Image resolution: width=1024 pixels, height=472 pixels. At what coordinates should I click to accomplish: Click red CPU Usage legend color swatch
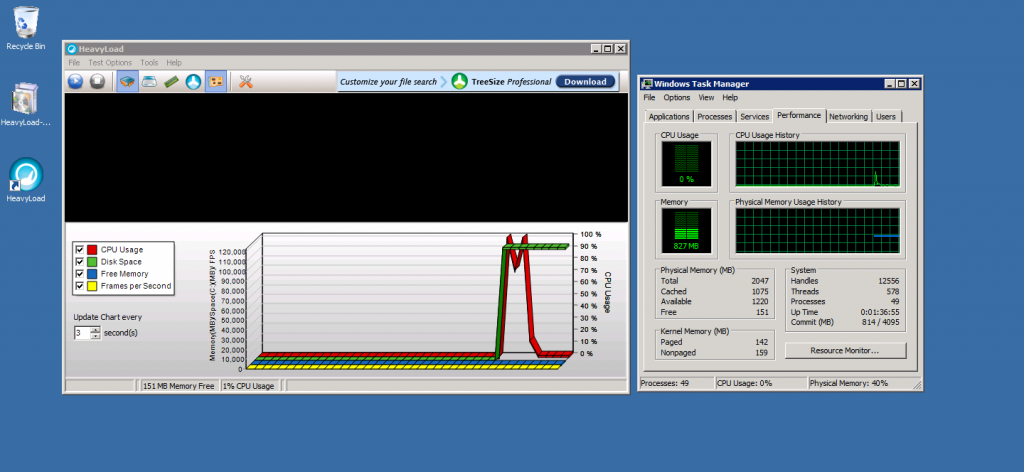click(x=92, y=249)
